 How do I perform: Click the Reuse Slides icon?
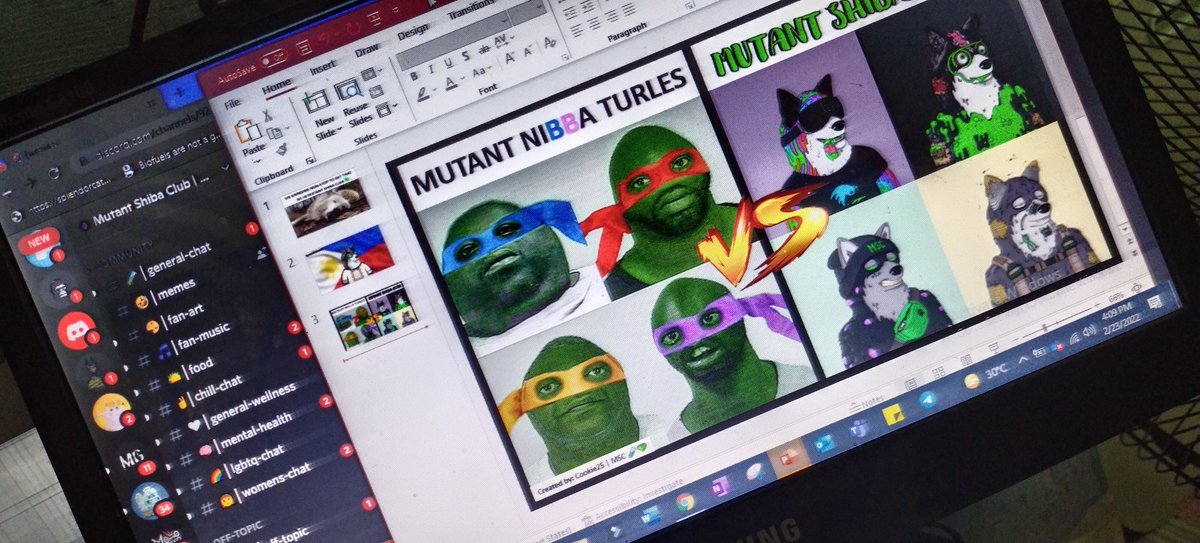pyautogui.click(x=348, y=92)
